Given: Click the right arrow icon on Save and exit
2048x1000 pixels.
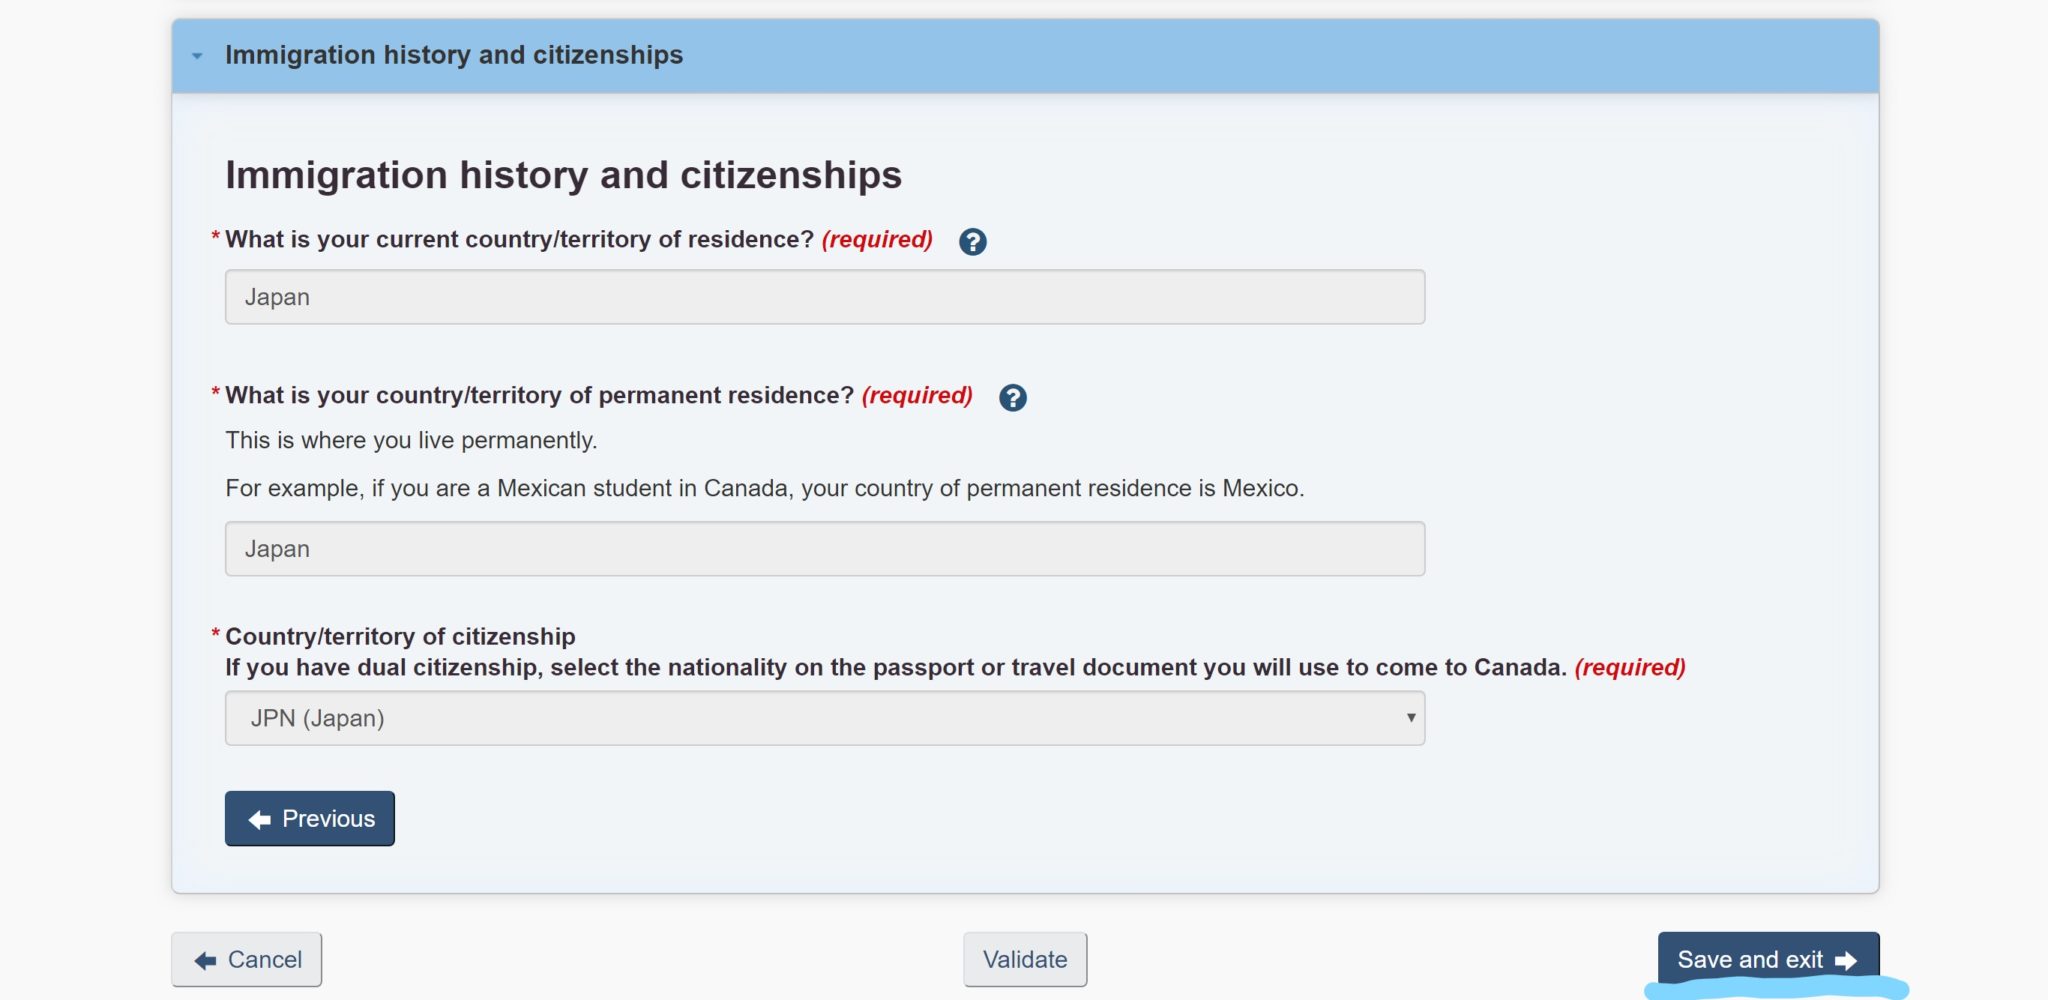Looking at the screenshot, I should coord(1846,961).
